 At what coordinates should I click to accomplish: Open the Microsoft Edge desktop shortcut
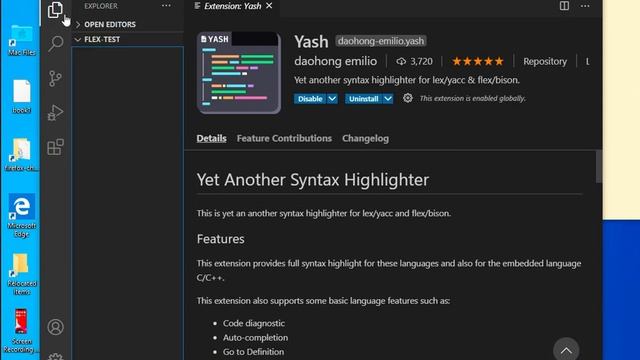21,216
